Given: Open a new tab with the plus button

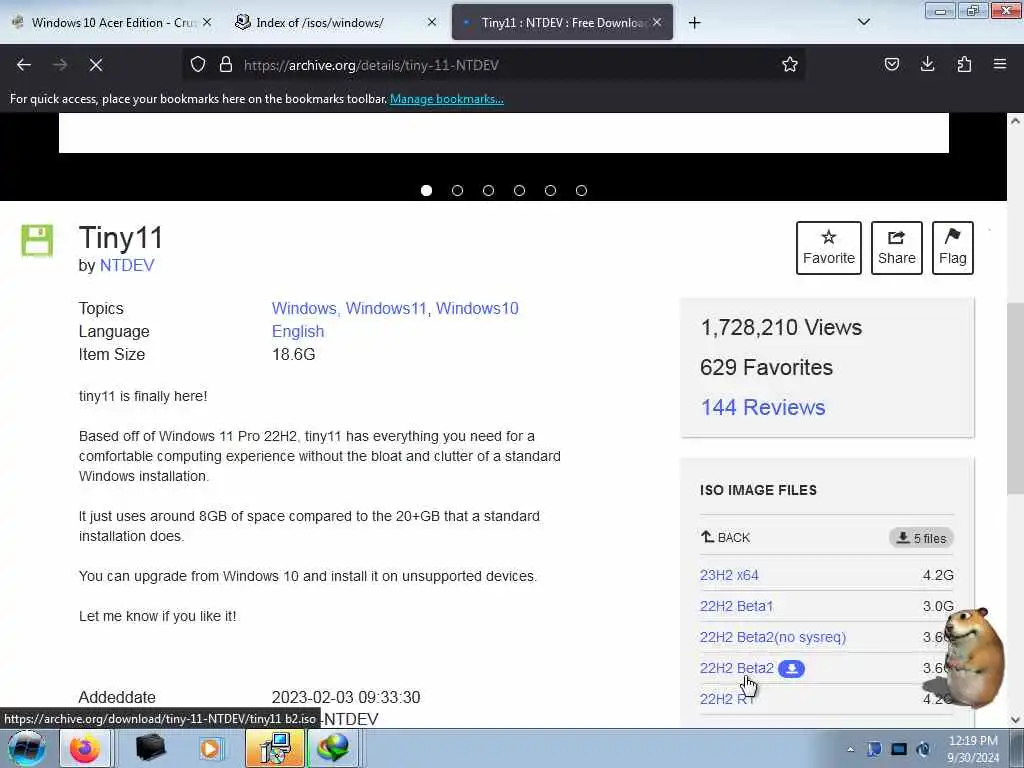Looking at the screenshot, I should coord(694,23).
